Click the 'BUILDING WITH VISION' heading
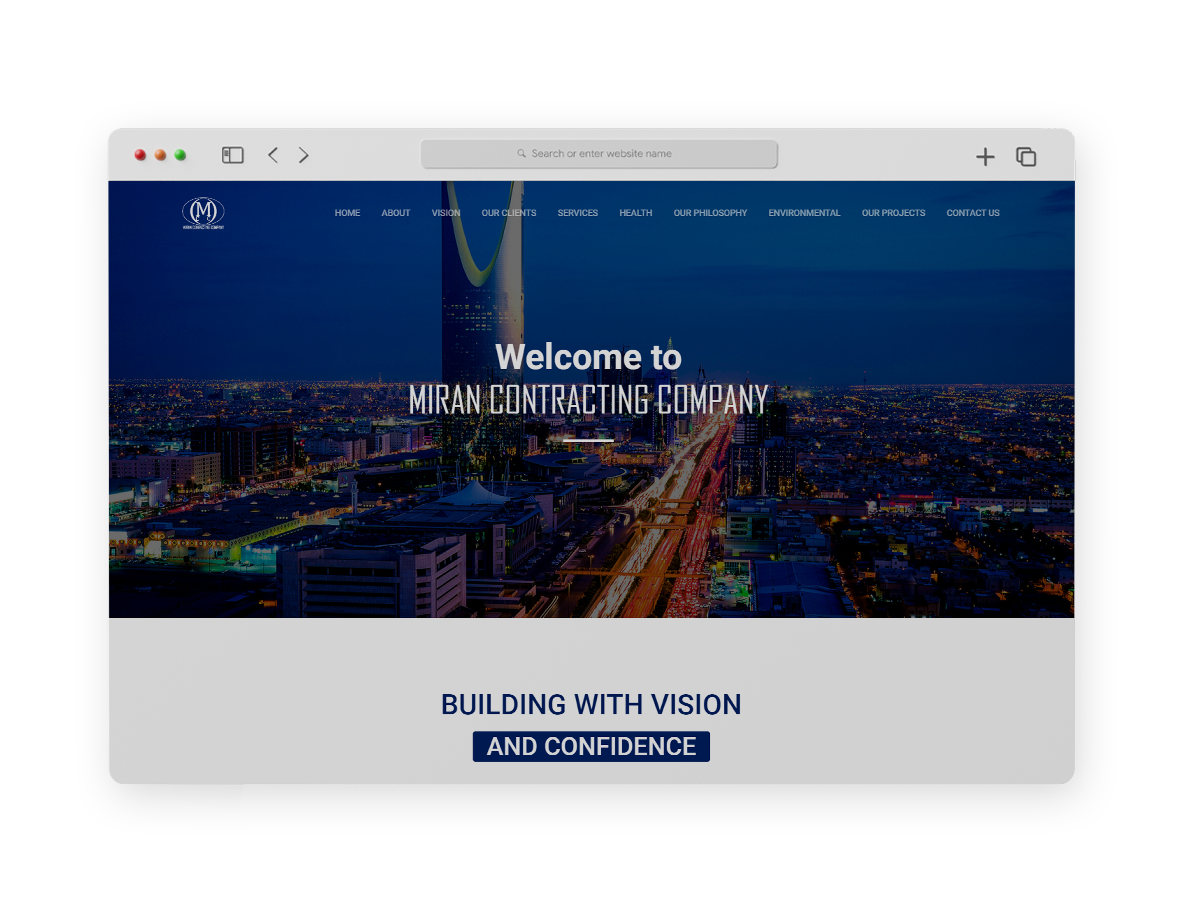Image resolution: width=1200 pixels, height=900 pixels. click(591, 705)
